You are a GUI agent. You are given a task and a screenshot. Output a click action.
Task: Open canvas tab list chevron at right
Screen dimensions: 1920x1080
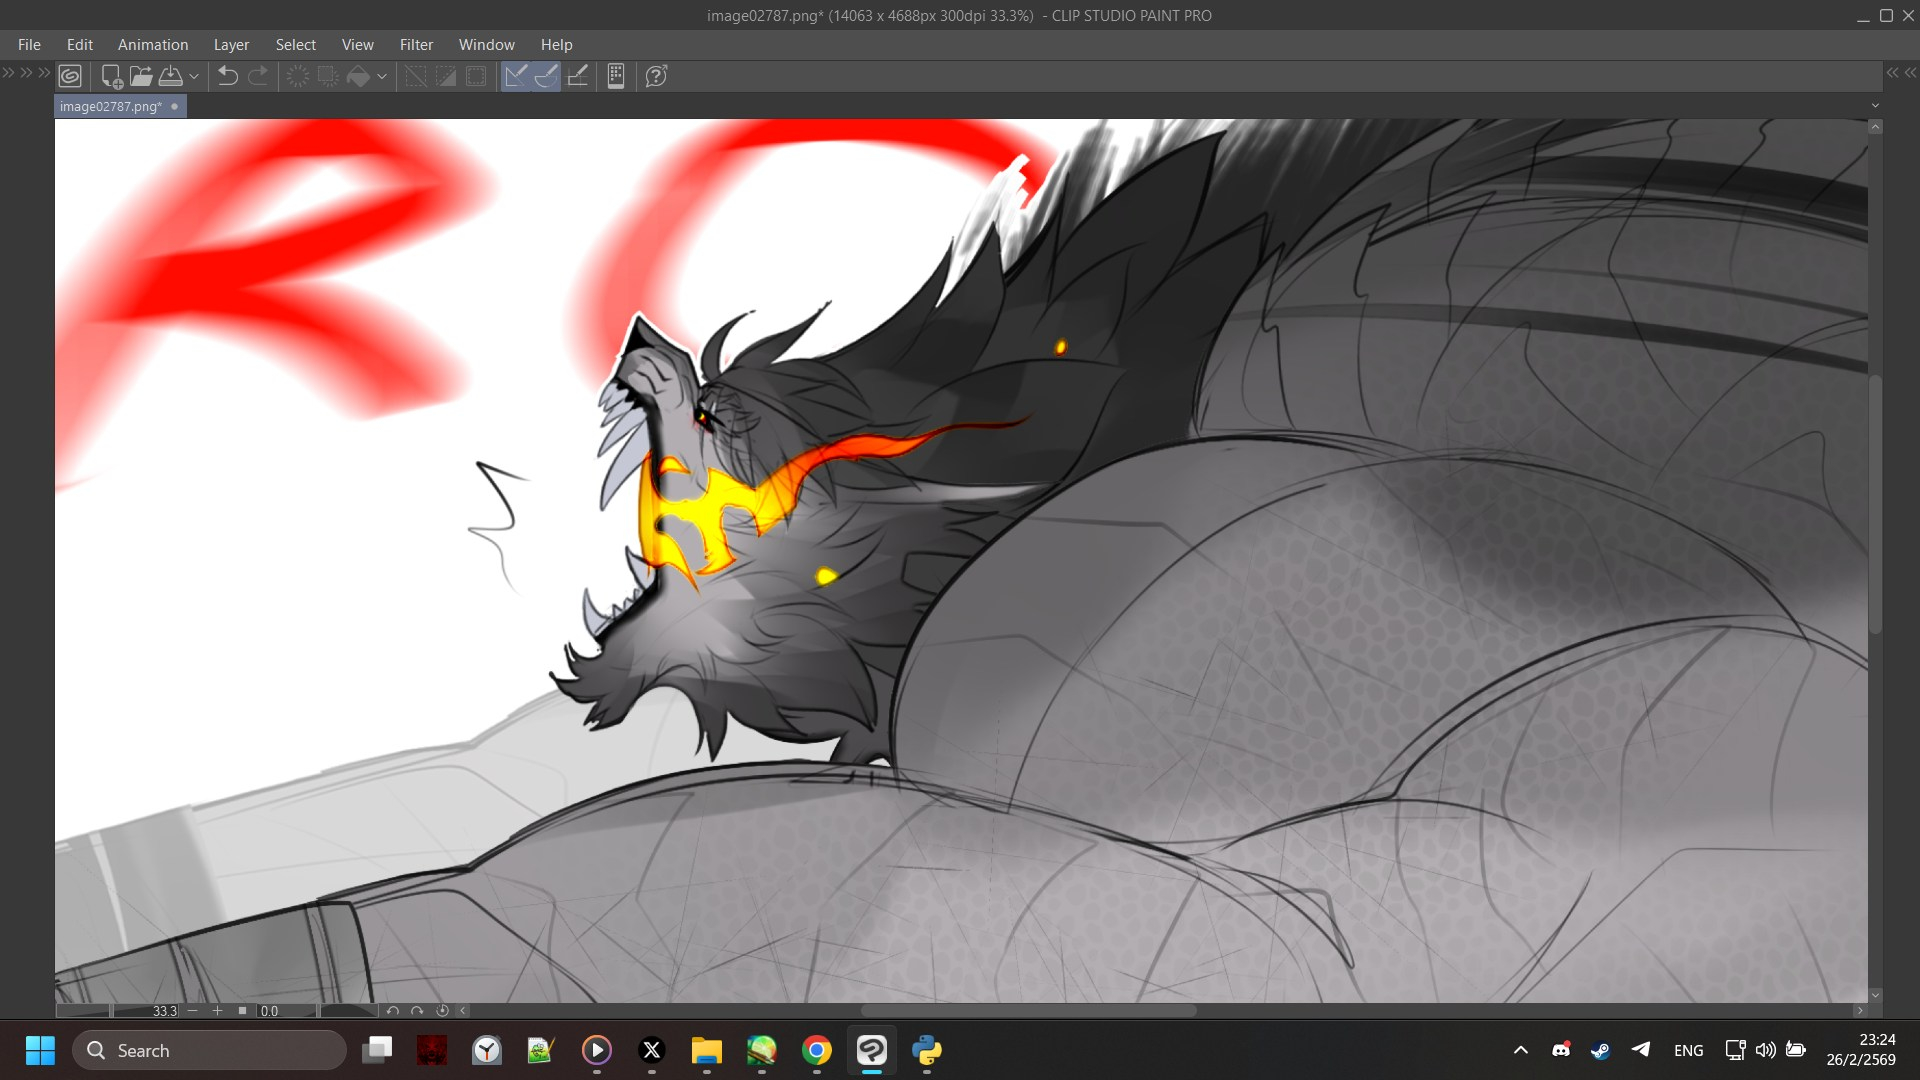pyautogui.click(x=1875, y=106)
